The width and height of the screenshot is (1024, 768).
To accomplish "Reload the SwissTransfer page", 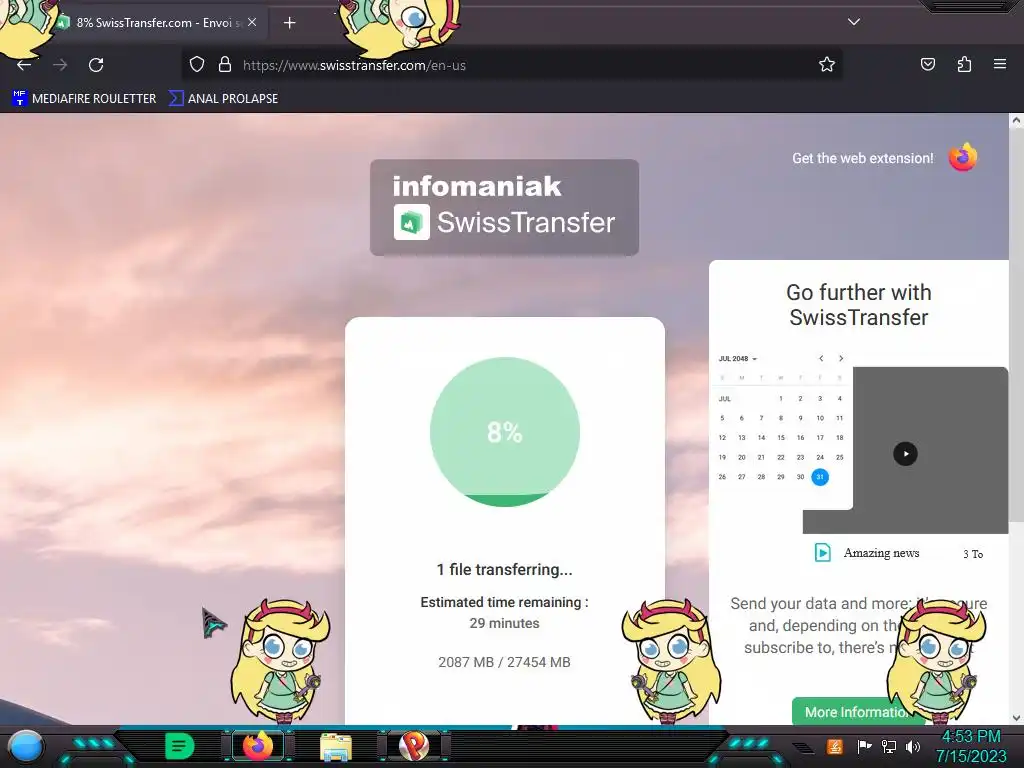I will point(96,65).
